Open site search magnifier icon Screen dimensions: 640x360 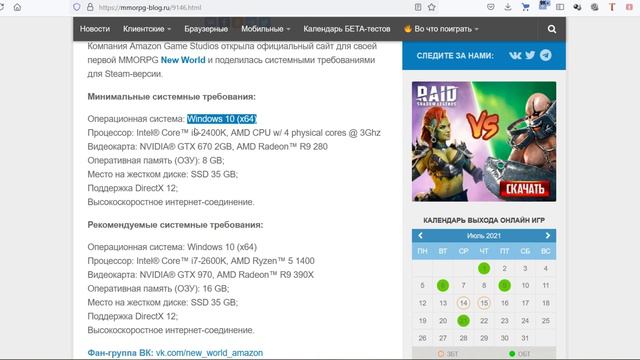point(552,29)
